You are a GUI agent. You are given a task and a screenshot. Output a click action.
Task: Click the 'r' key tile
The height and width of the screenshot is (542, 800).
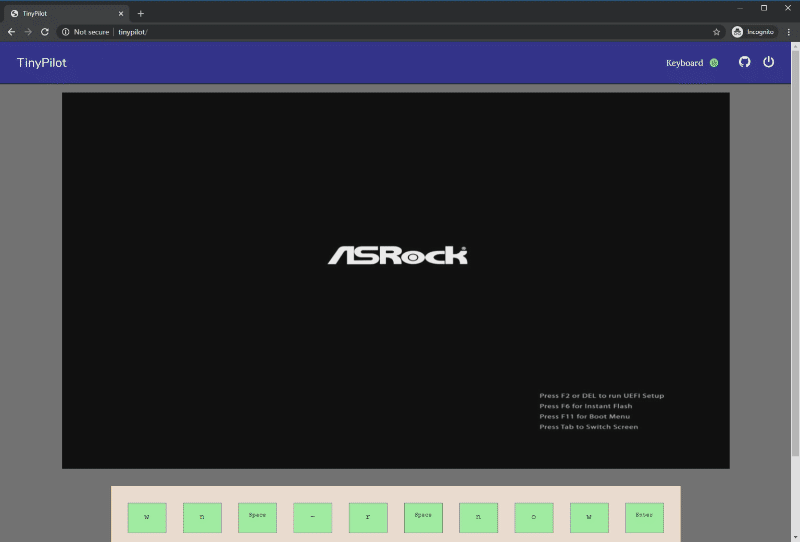[x=368, y=517]
